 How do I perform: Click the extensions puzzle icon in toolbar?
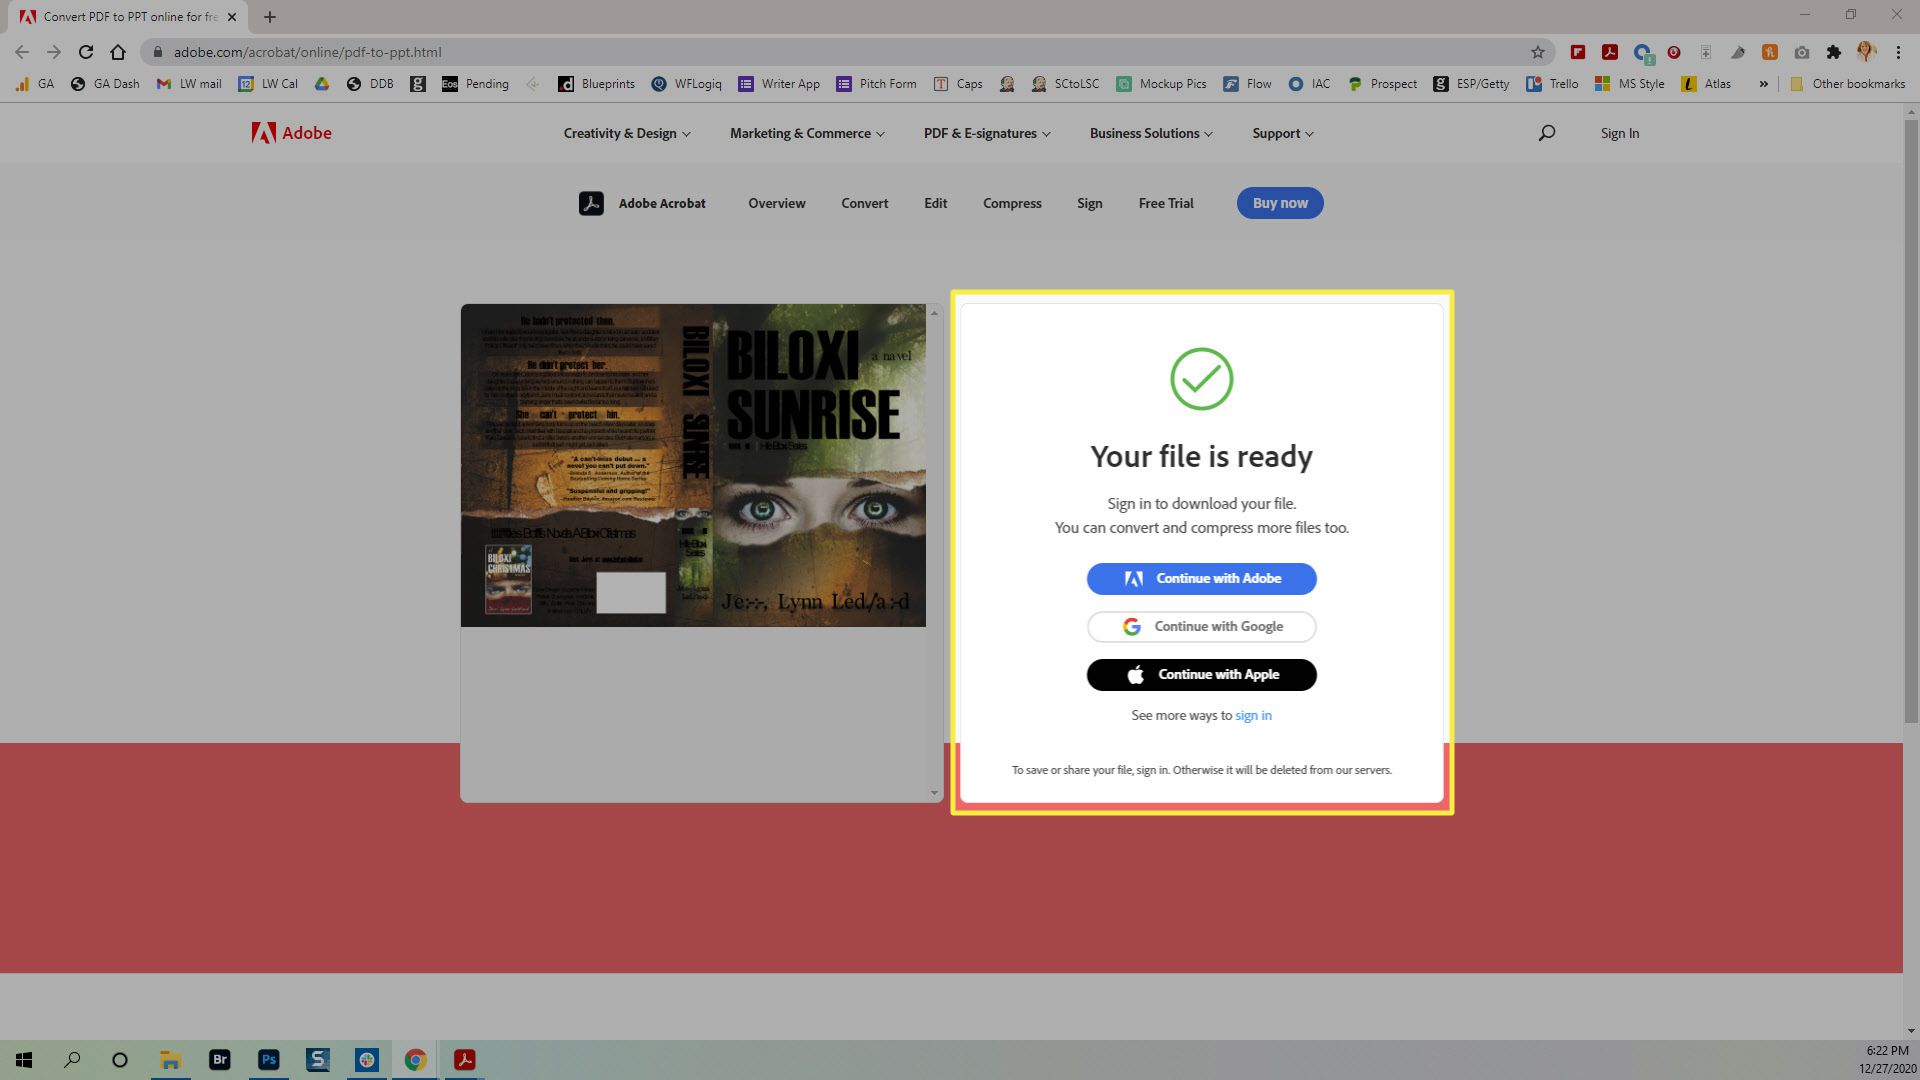(1833, 51)
